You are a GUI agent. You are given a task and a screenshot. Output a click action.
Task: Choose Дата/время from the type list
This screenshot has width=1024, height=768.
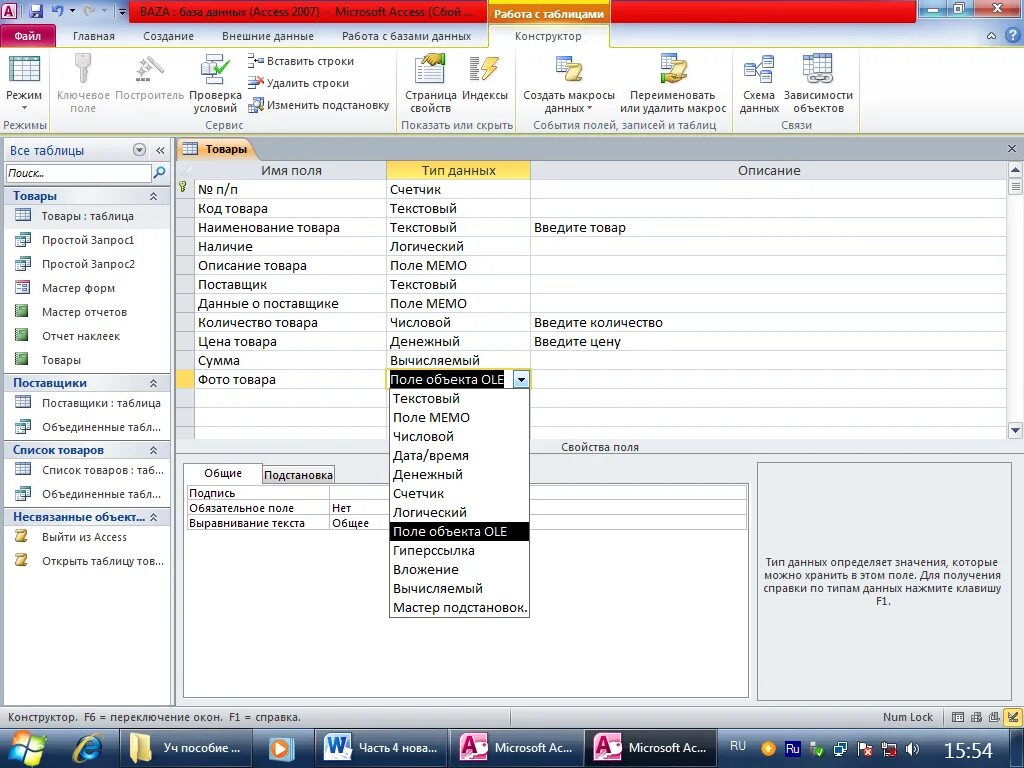pyautogui.click(x=459, y=455)
